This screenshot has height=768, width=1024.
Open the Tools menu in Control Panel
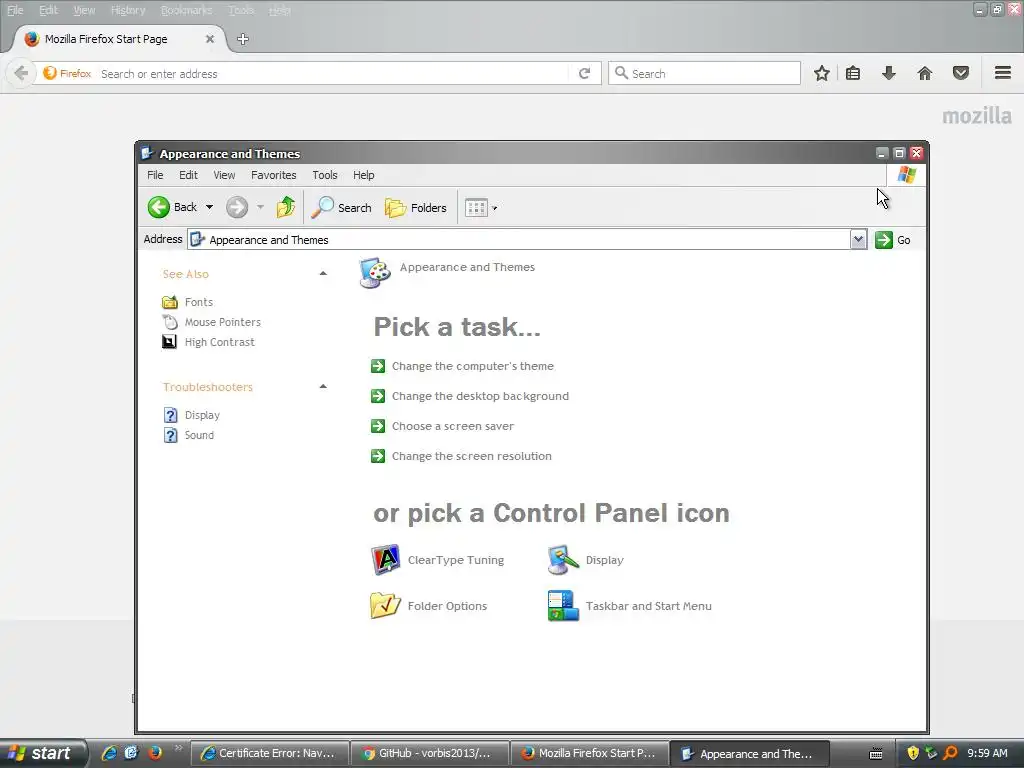click(x=325, y=175)
